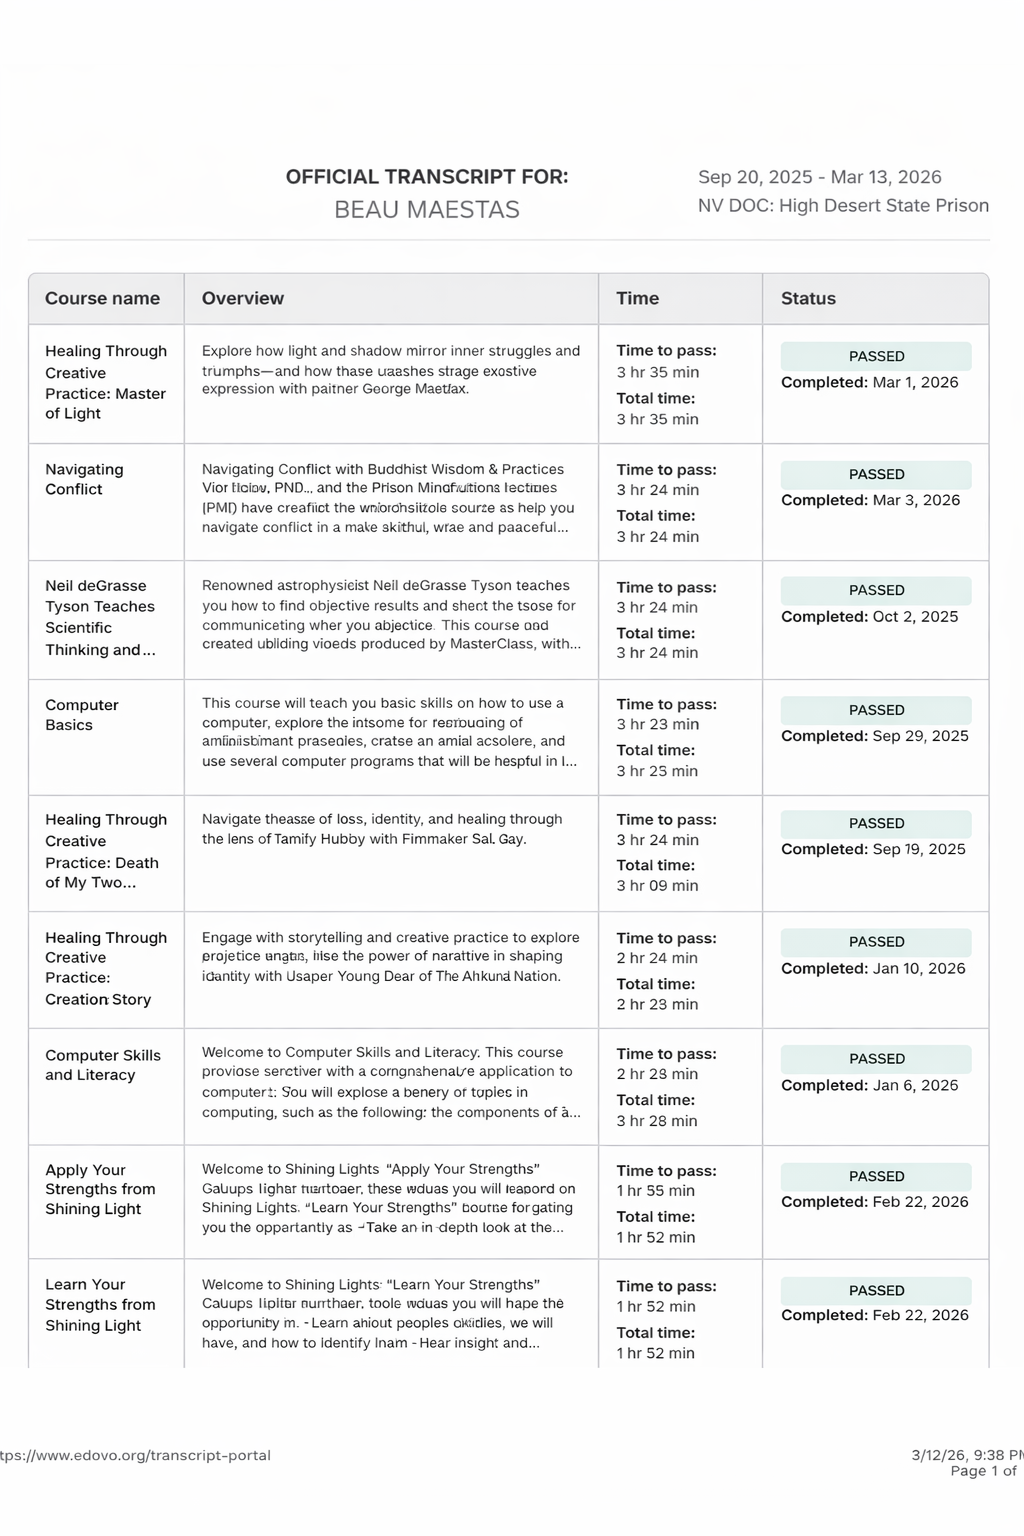Click the OFFICIAL TRANSCRIPT FOR heading
Image resolution: width=1024 pixels, height=1536 pixels.
point(427,177)
